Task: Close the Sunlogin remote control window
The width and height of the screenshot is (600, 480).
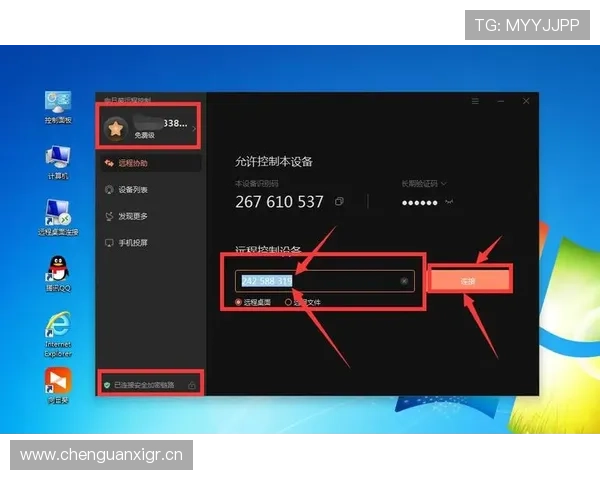Action: [526, 101]
